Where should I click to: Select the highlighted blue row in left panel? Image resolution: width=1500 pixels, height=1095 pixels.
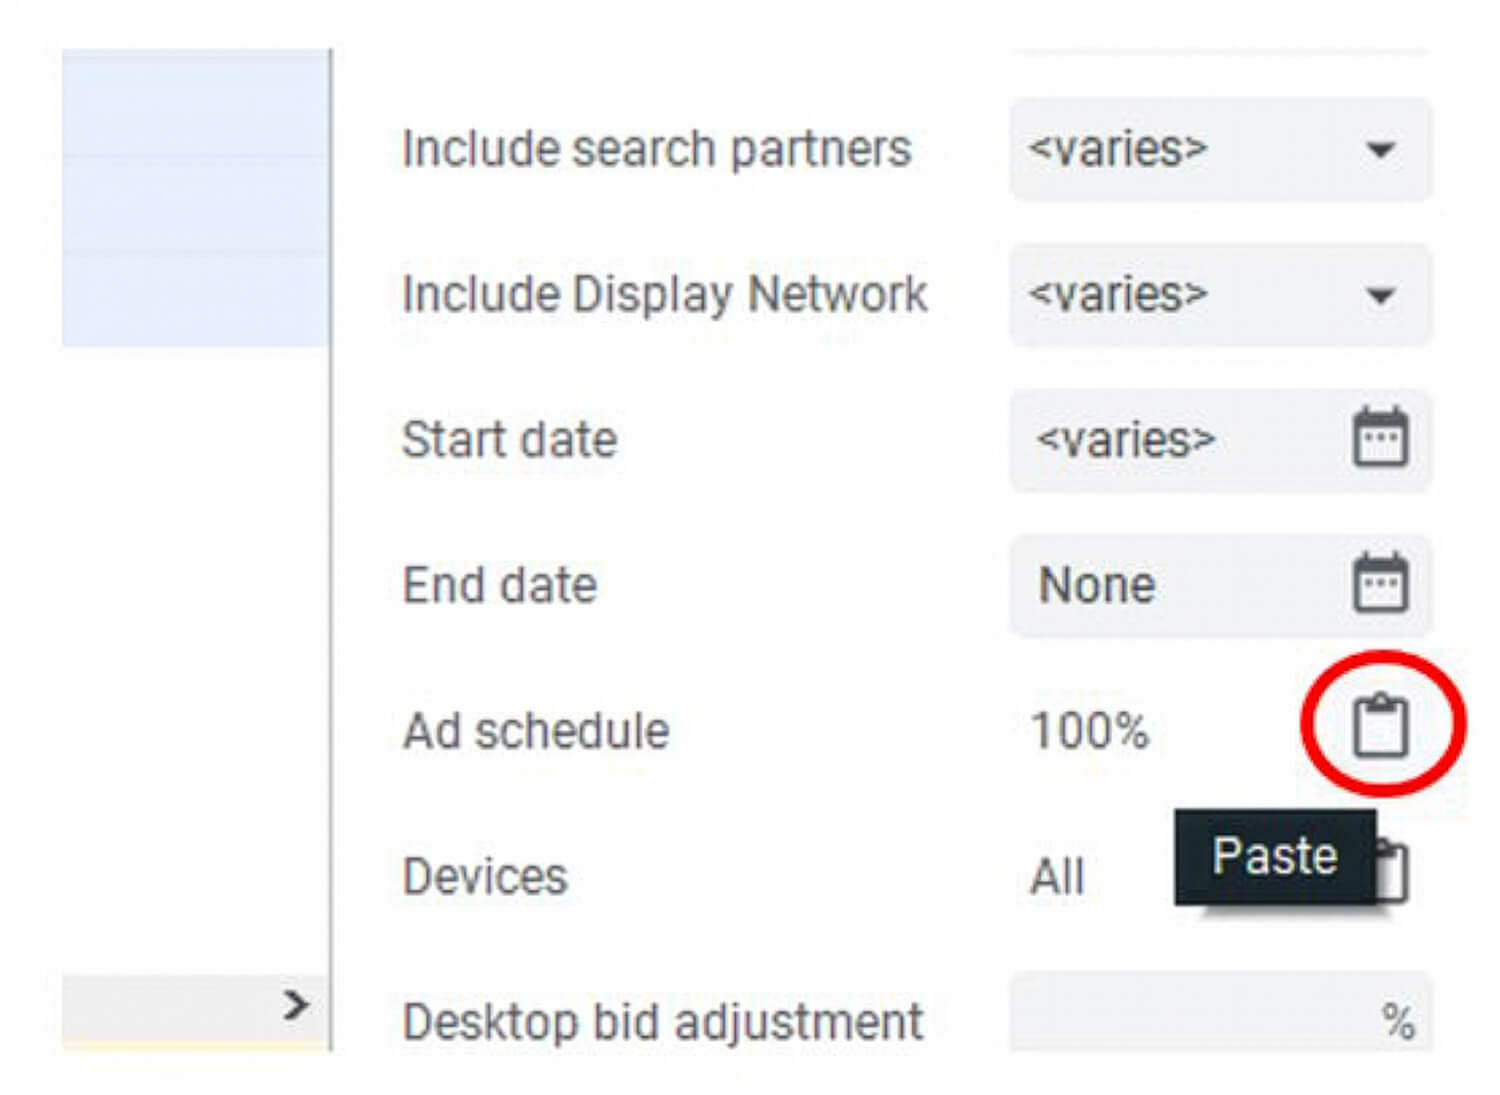[195, 200]
